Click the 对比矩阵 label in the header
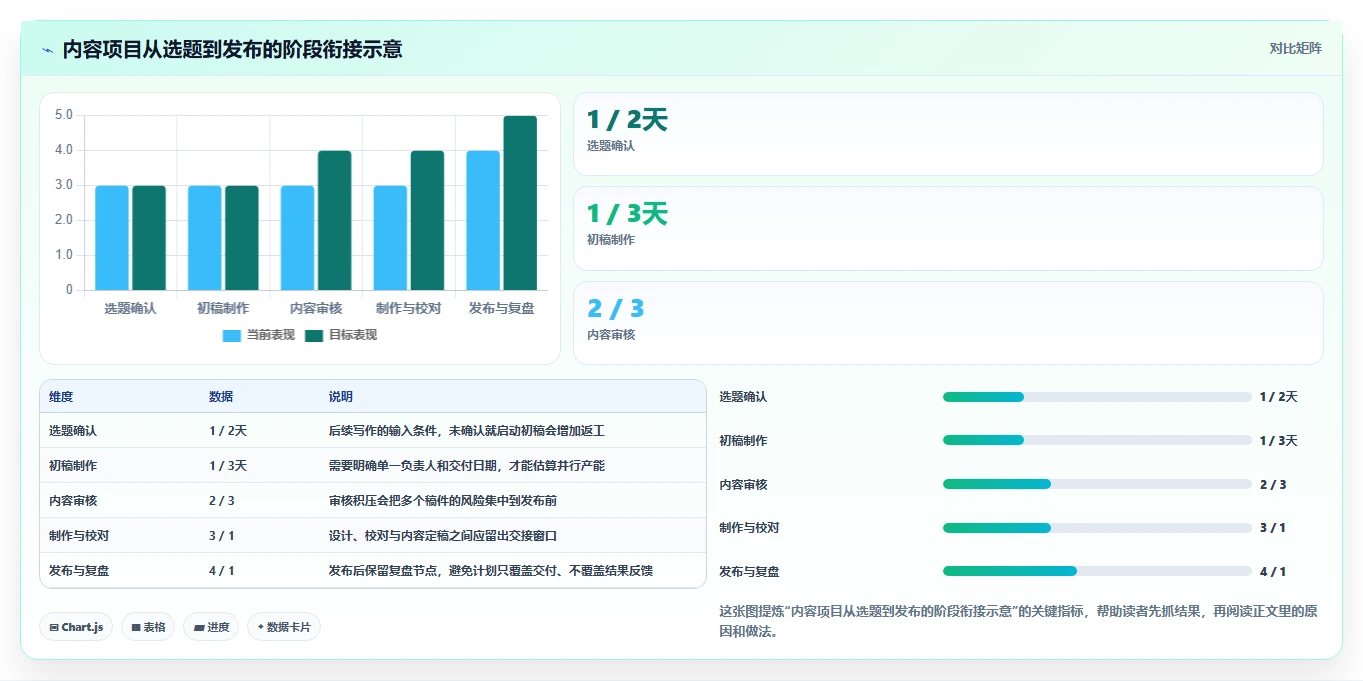This screenshot has width=1363, height=681. point(1295,48)
